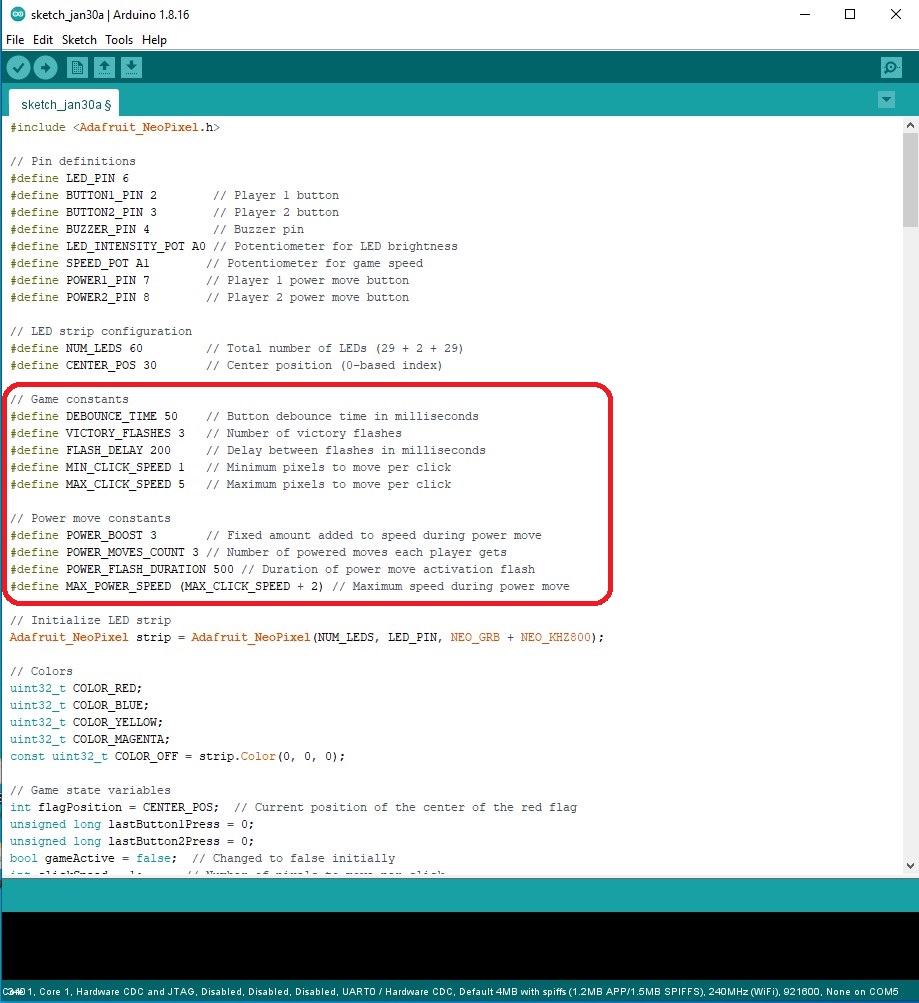Save the sketch using the Save icon
Image resolution: width=919 pixels, height=1003 pixels.
click(132, 67)
